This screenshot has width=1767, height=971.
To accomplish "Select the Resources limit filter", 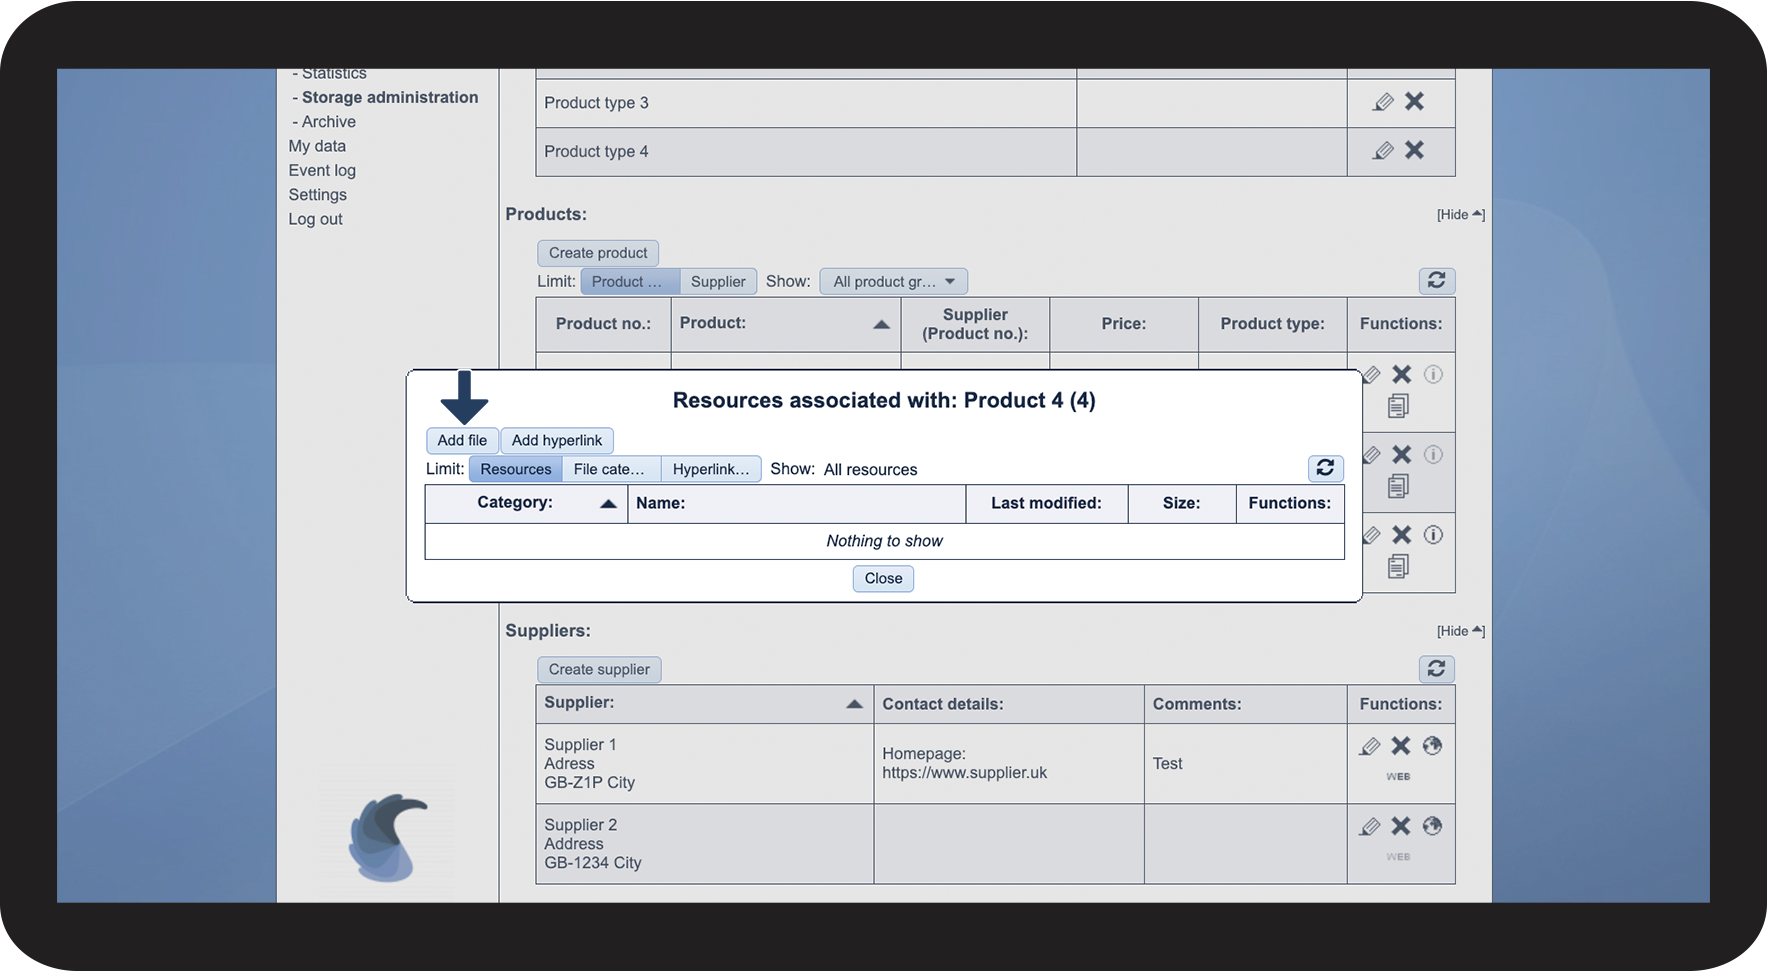I will click(515, 469).
